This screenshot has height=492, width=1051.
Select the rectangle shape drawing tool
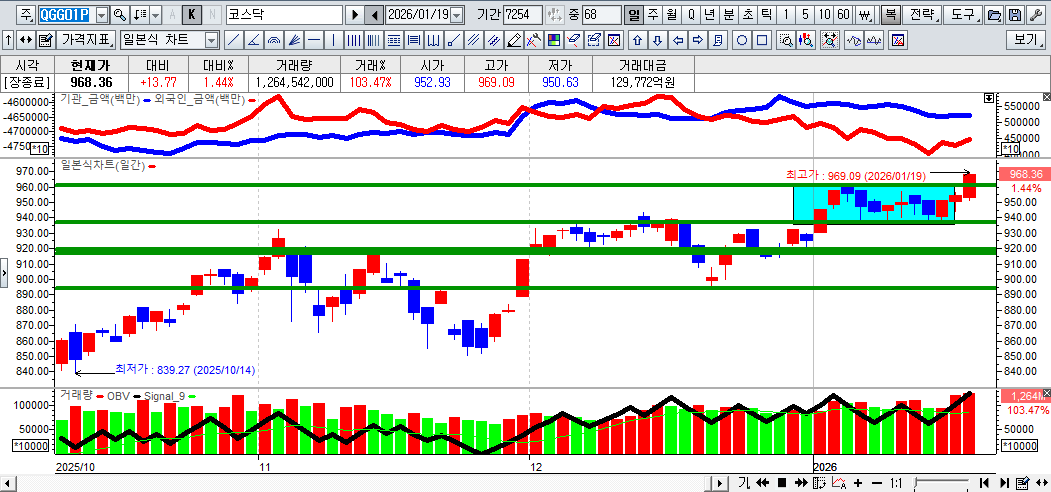[762, 40]
